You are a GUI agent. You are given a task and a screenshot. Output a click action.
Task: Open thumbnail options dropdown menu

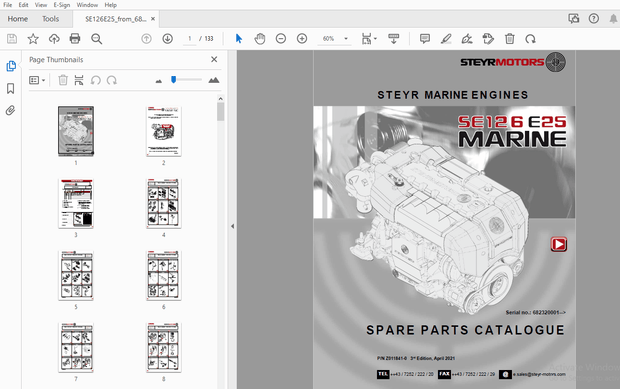pos(37,80)
